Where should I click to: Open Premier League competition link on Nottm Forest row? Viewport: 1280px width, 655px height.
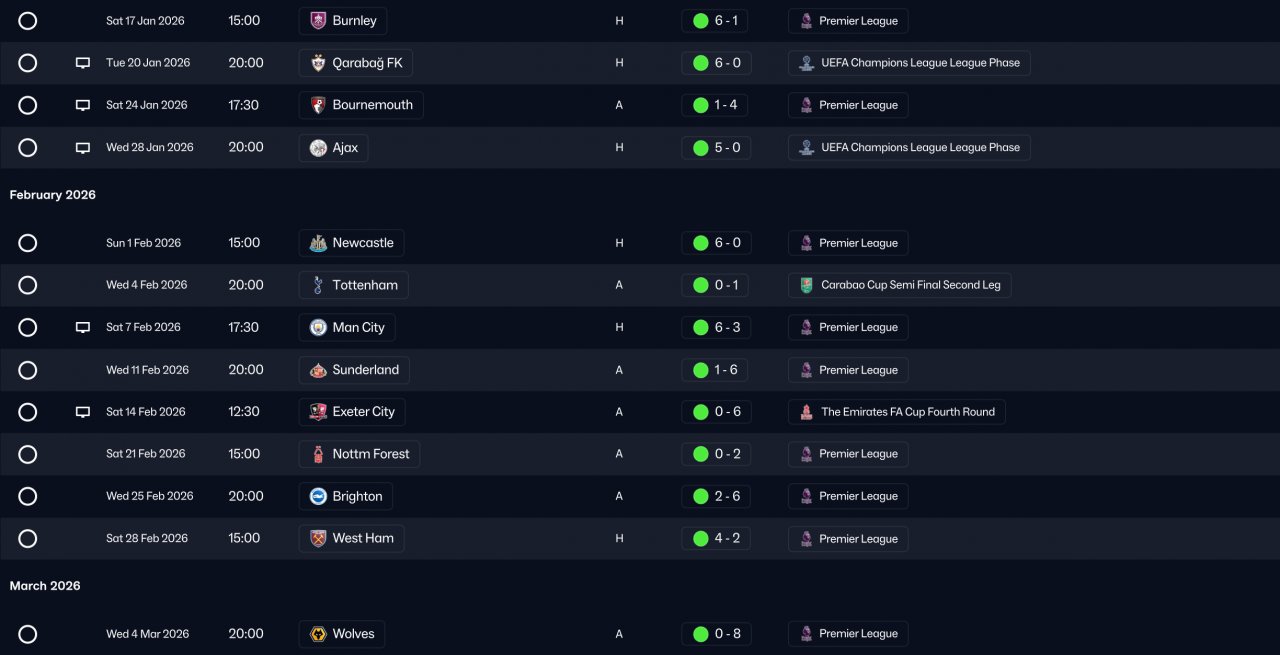point(848,454)
